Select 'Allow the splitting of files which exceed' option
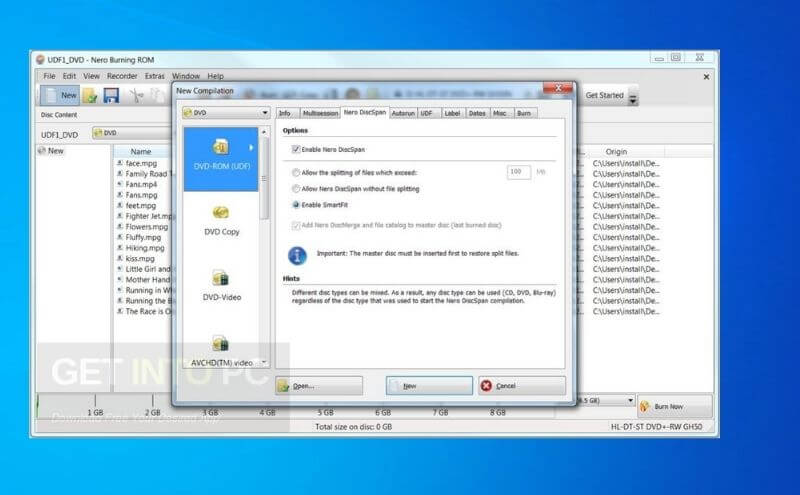800x495 pixels. 295,172
